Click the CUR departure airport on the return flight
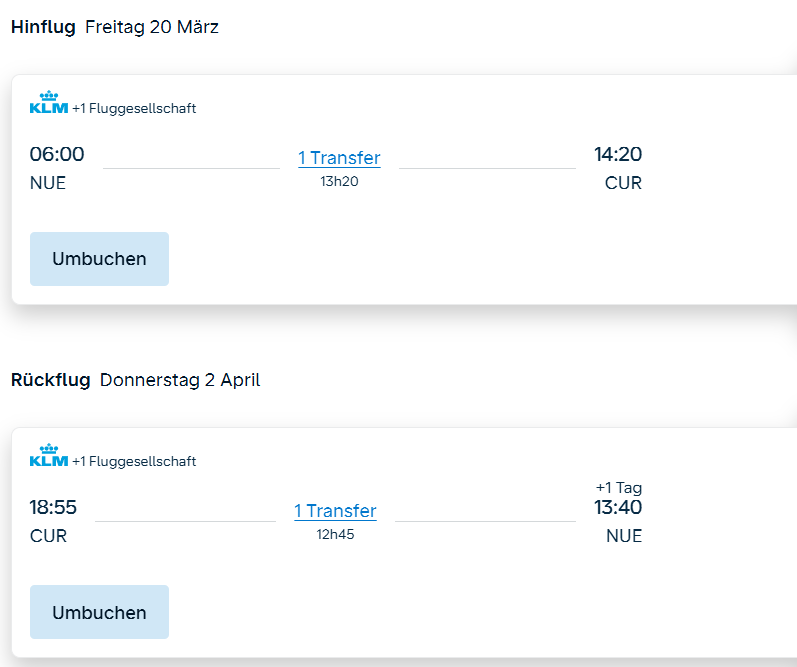This screenshot has width=797, height=667. pyautogui.click(x=48, y=536)
